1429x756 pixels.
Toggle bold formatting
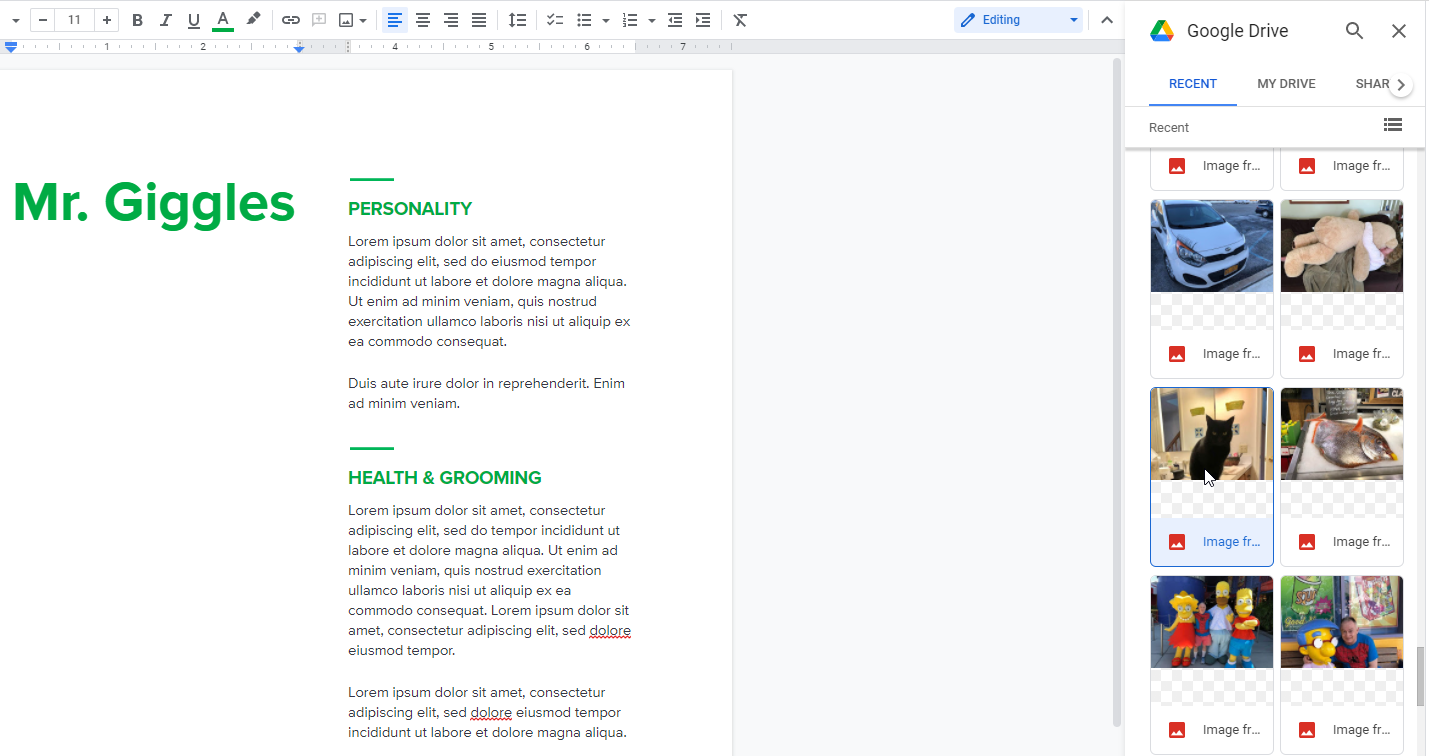pyautogui.click(x=138, y=20)
